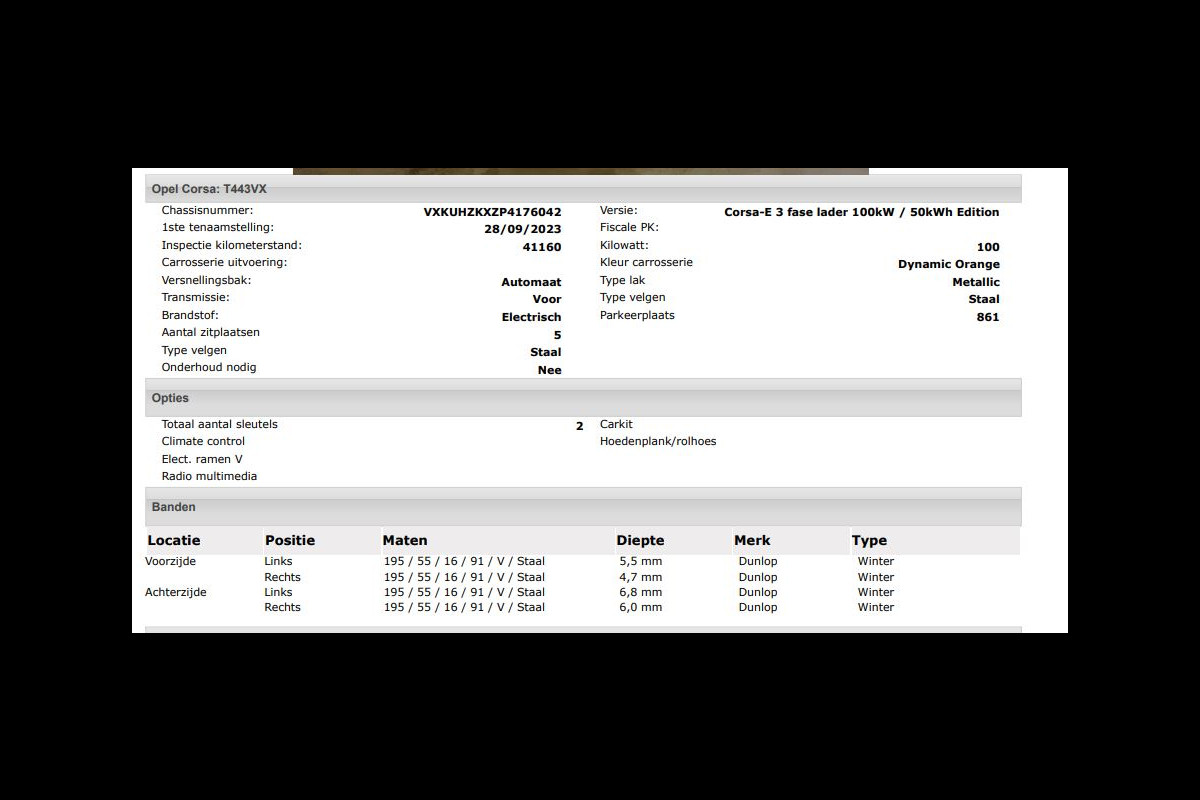
Task: Click the Positie column header
Action: tap(290, 540)
